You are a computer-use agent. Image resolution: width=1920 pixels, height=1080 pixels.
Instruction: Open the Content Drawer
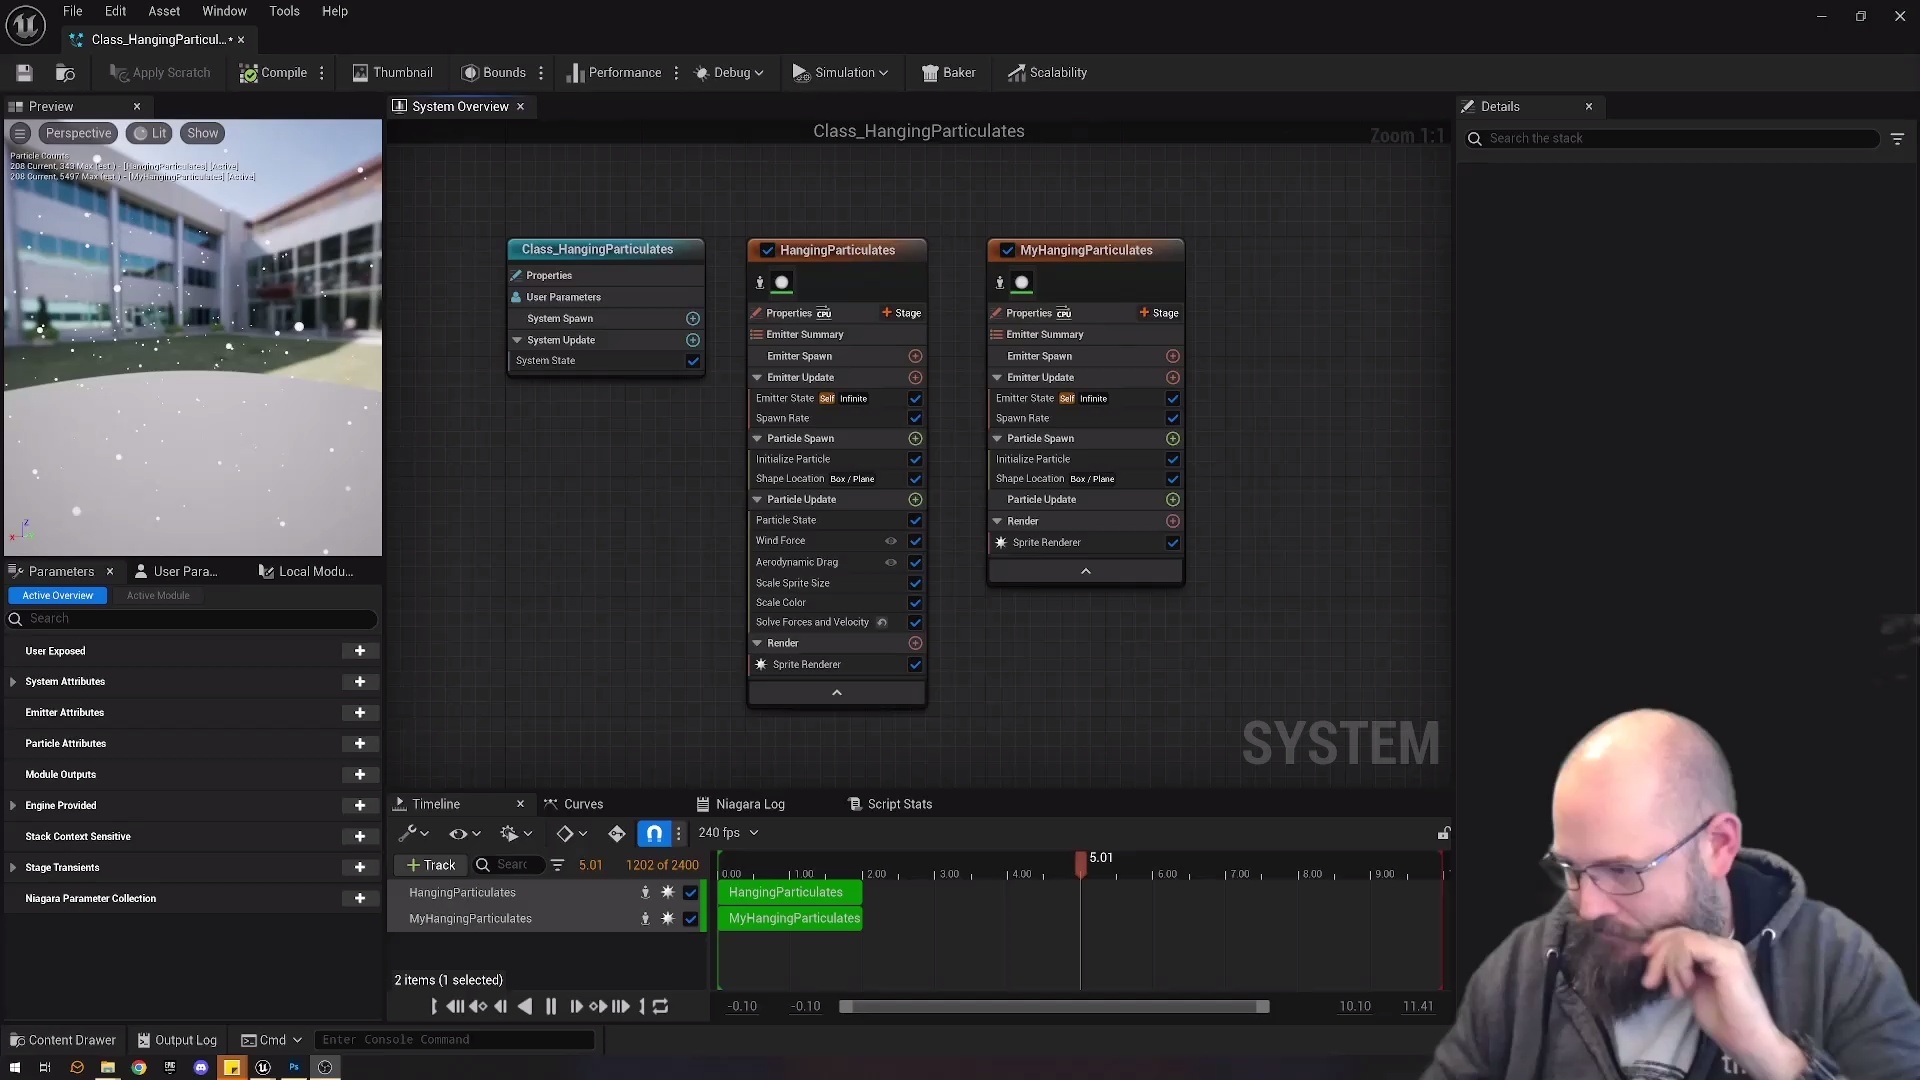click(x=62, y=1040)
